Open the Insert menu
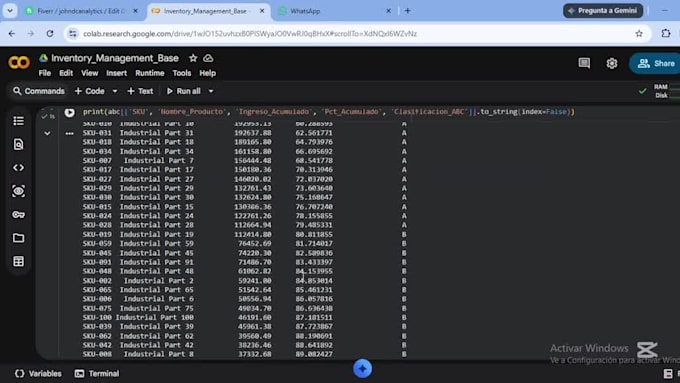Image resolution: width=680 pixels, height=383 pixels. [x=117, y=73]
